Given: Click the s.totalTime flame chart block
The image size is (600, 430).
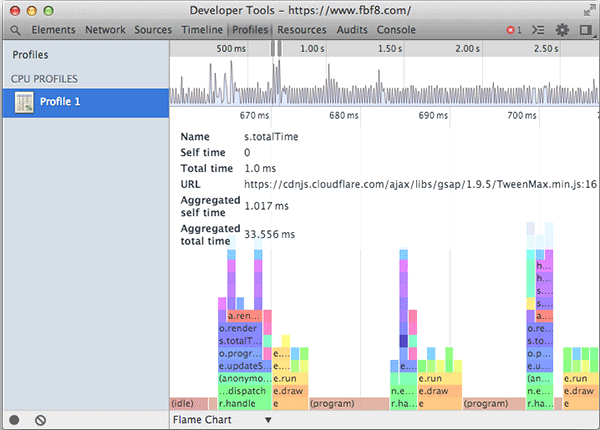Looking at the screenshot, I should click(x=242, y=341).
